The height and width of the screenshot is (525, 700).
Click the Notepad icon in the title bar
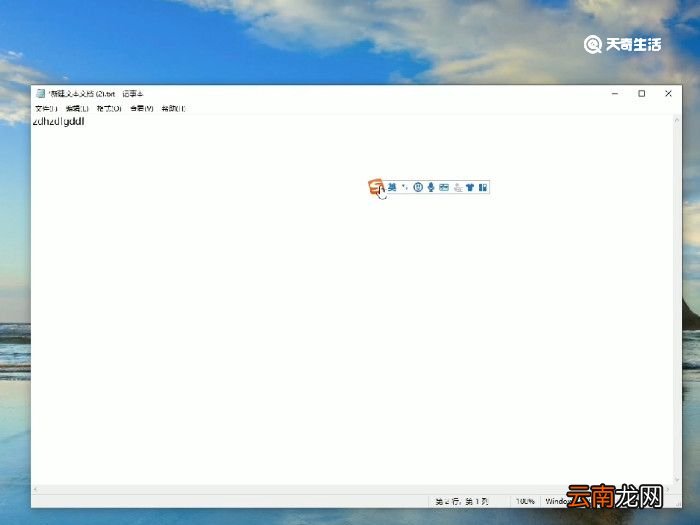[x=41, y=93]
